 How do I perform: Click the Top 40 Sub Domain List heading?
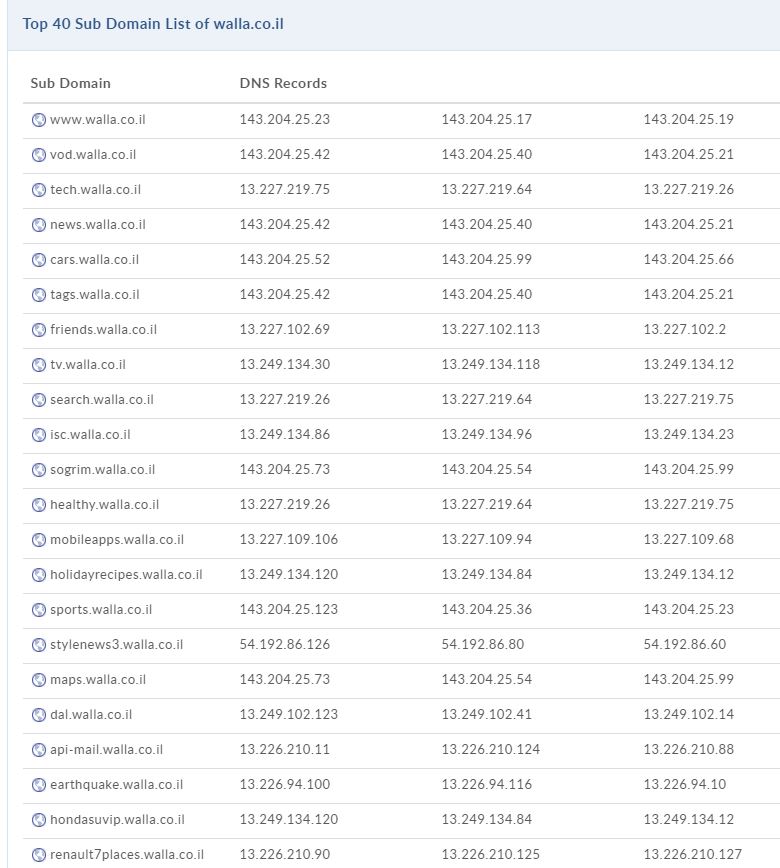click(x=153, y=24)
